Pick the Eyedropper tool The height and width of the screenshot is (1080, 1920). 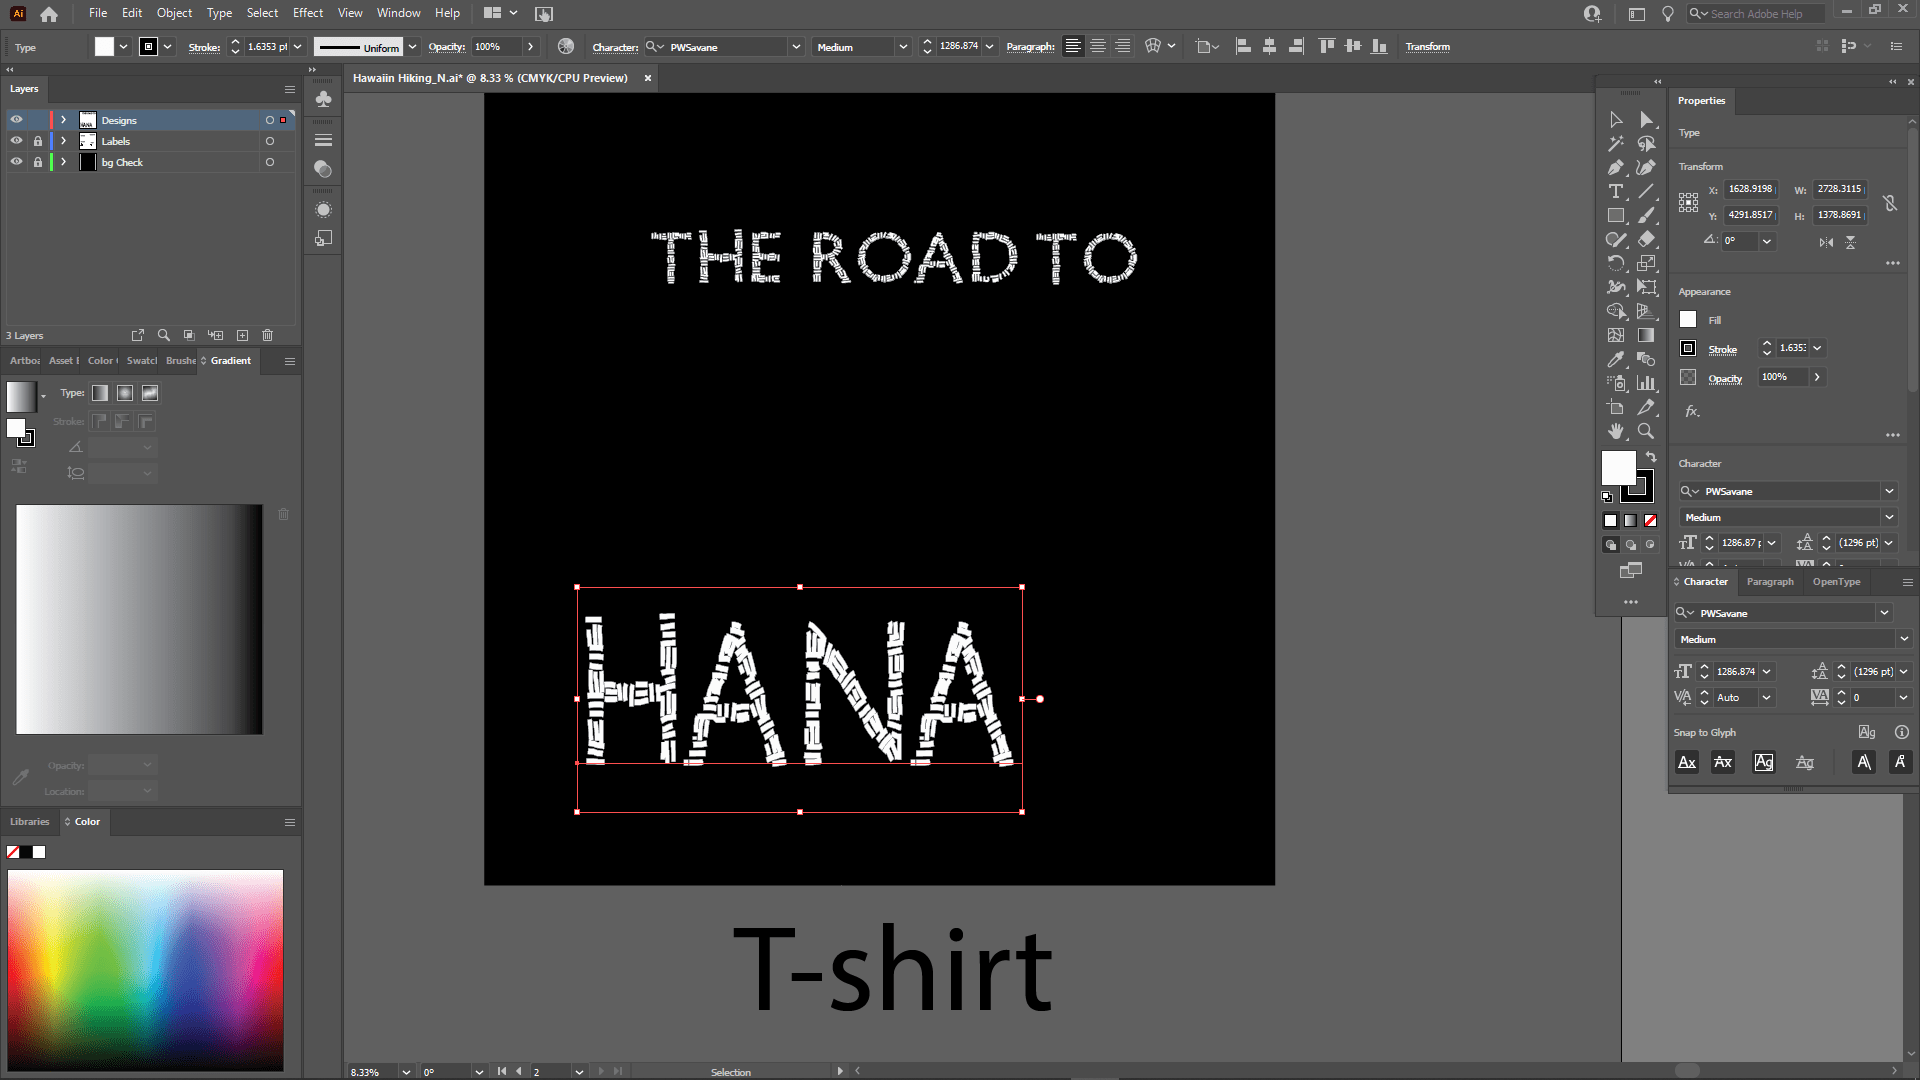[x=1616, y=358]
